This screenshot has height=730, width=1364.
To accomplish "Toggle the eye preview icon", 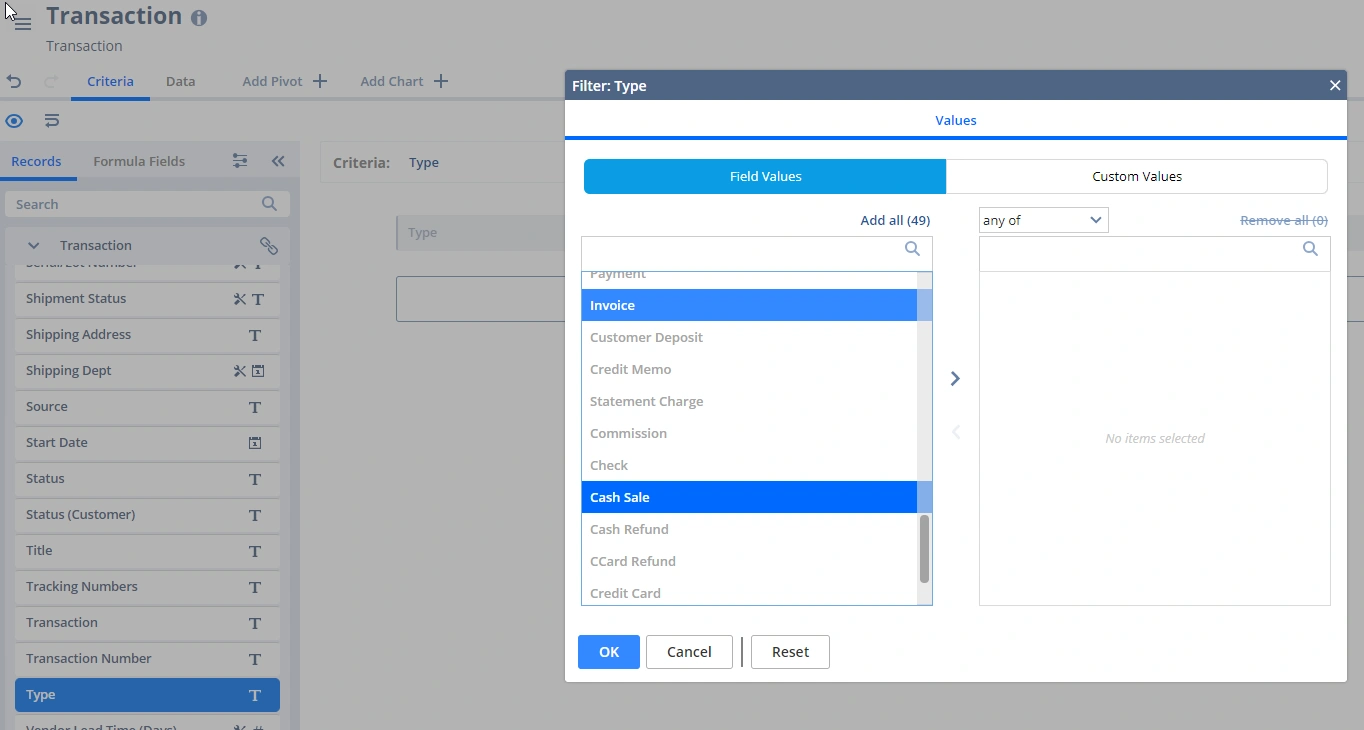I will 14,121.
